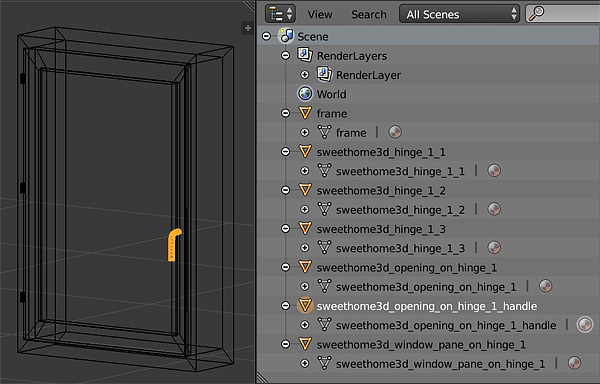Click the sweethome3d_hinge_1_2 material sphere icon

click(x=494, y=209)
